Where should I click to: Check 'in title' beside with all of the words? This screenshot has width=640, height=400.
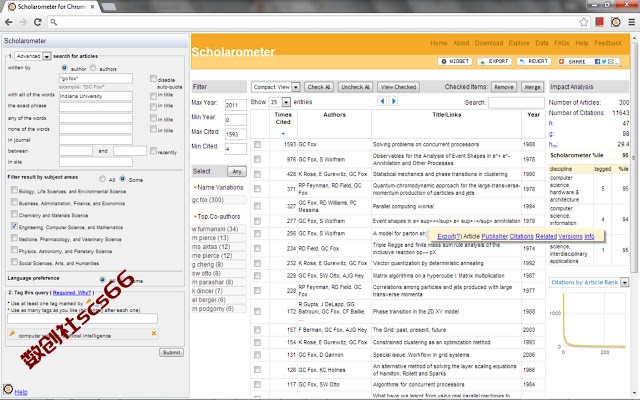[x=153, y=96]
